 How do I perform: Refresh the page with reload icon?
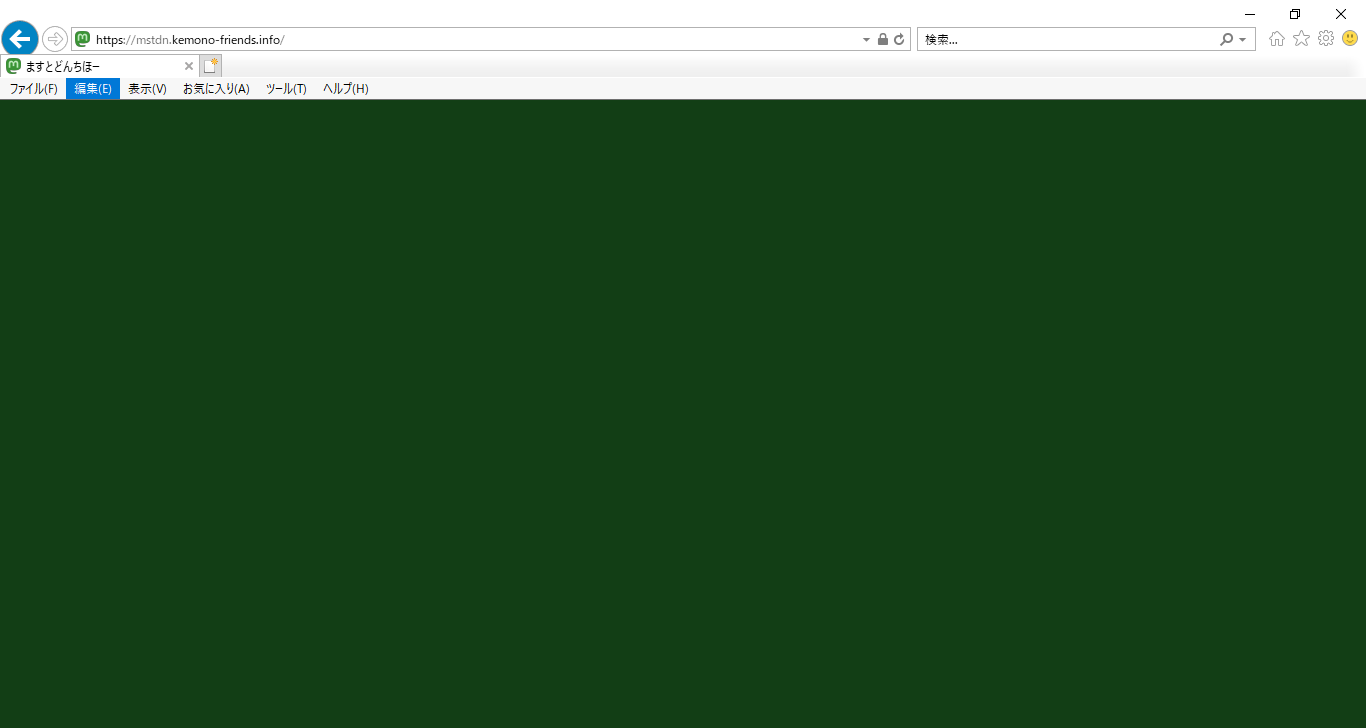point(899,39)
